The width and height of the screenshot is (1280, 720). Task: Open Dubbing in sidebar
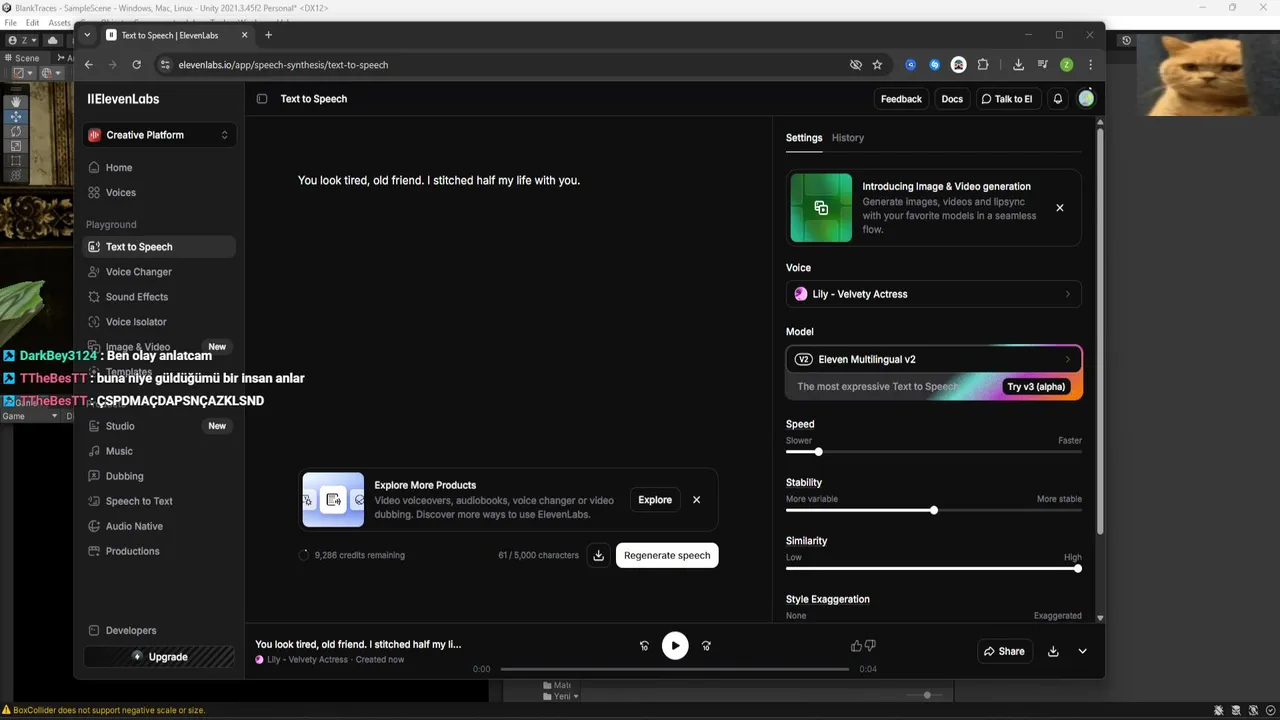click(160, 476)
